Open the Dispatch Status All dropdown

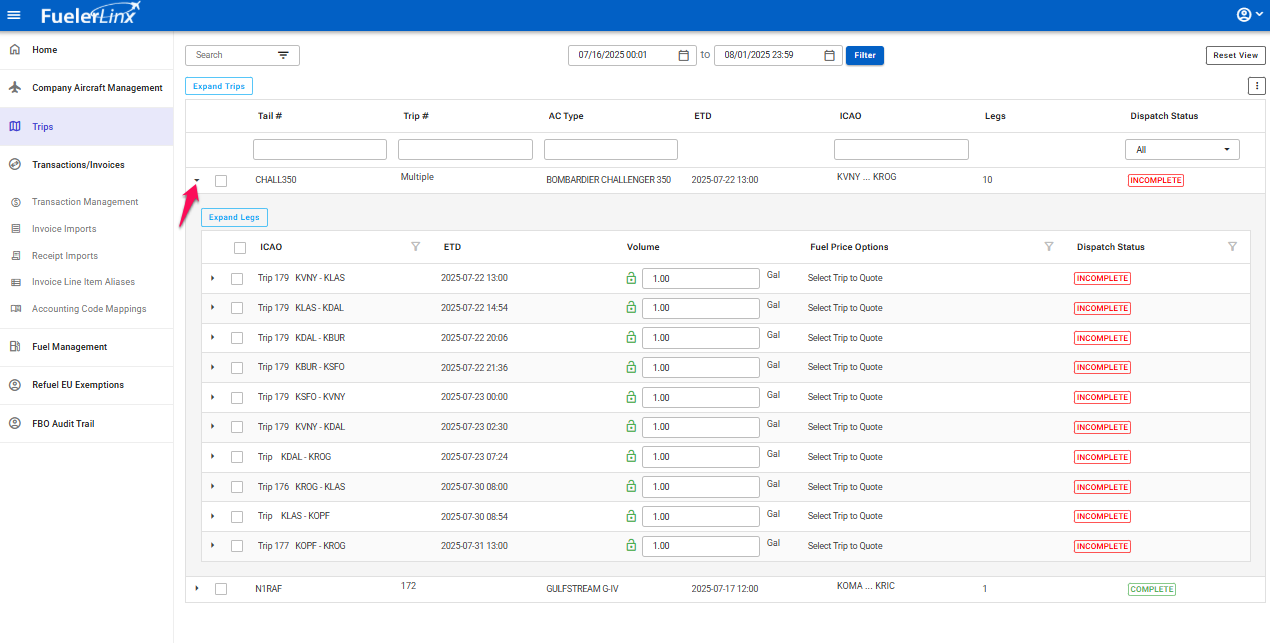pyautogui.click(x=1181, y=150)
